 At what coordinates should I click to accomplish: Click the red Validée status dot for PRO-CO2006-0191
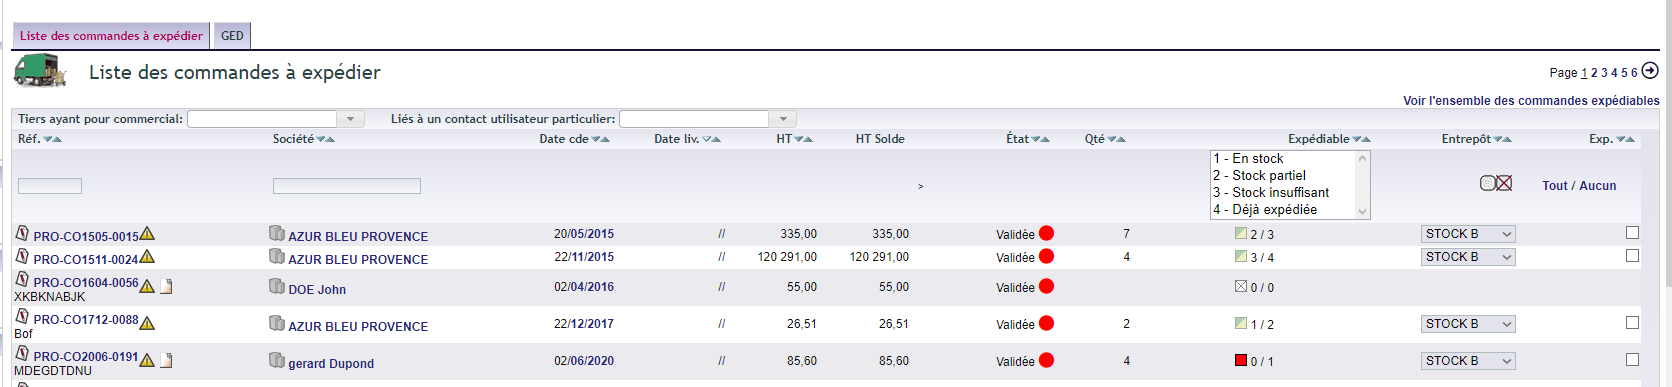1046,360
